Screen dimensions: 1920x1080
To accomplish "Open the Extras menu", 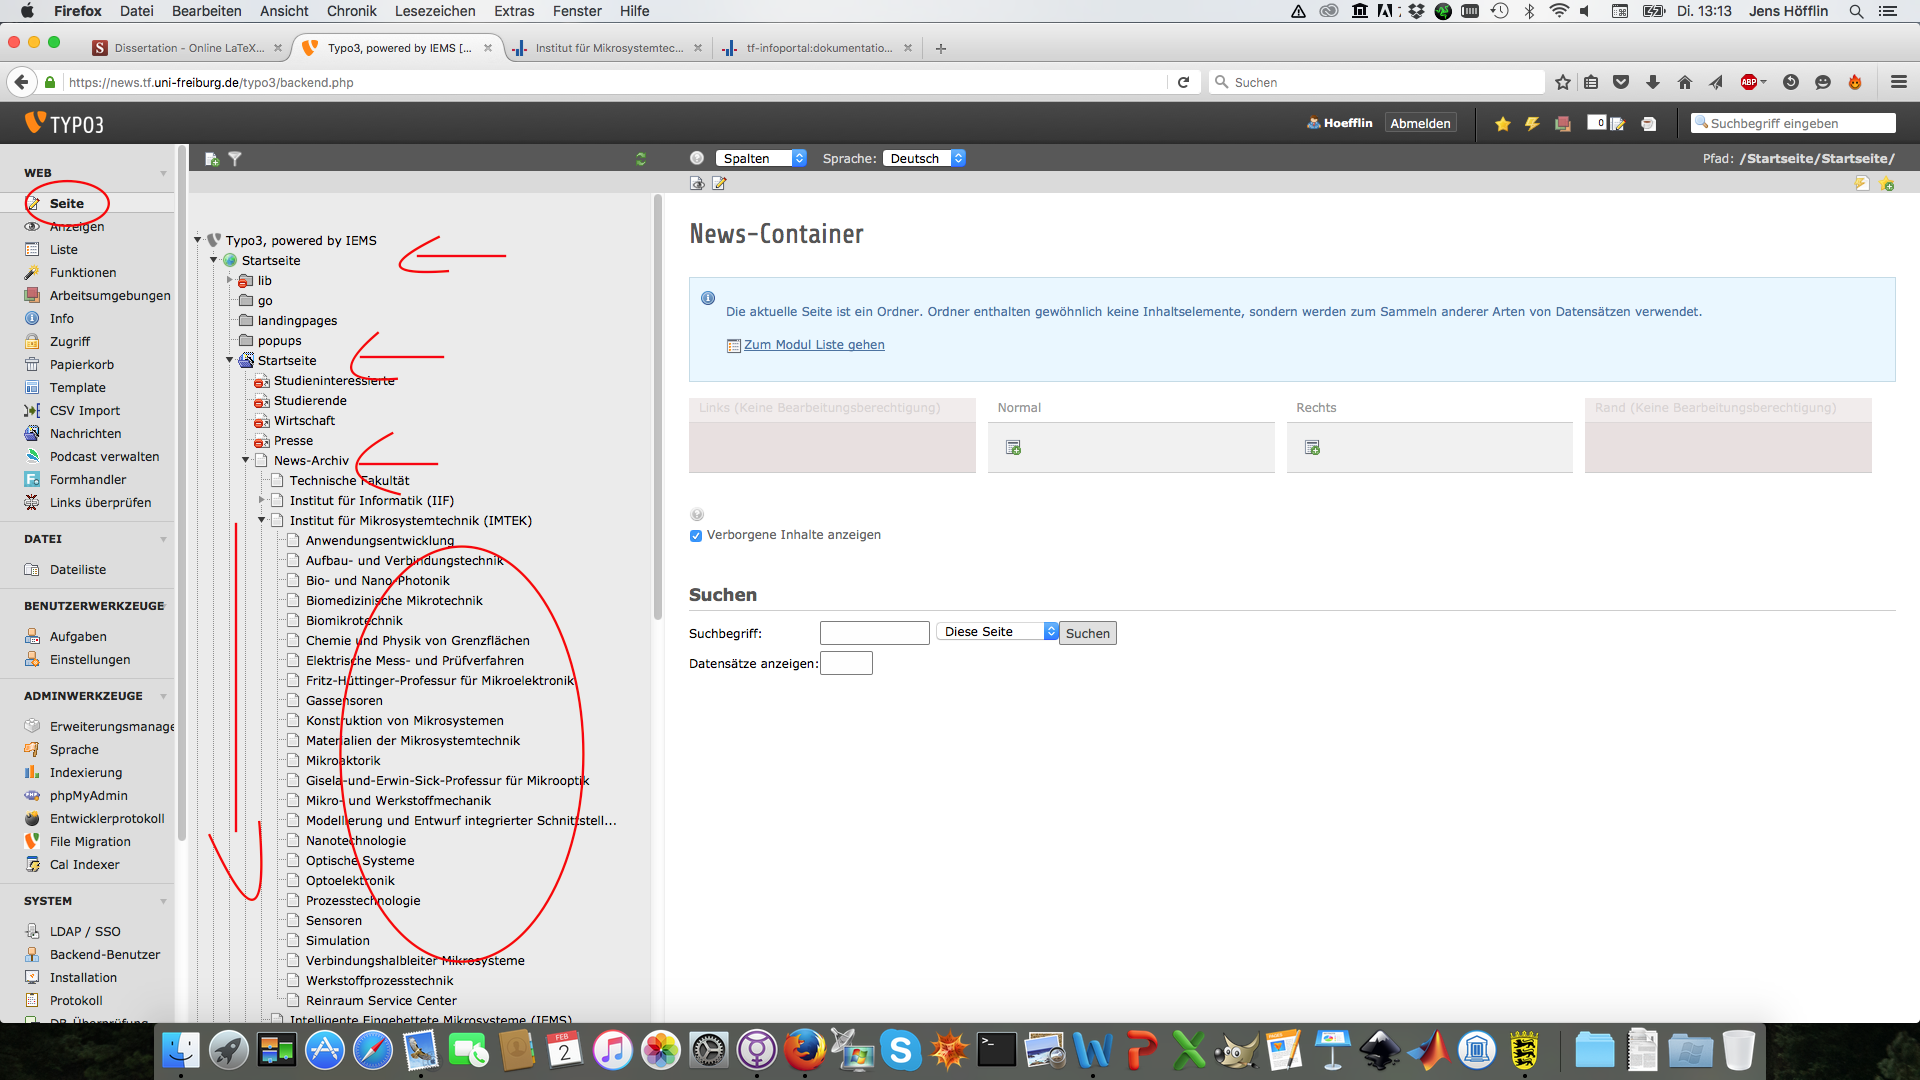I will pos(514,11).
